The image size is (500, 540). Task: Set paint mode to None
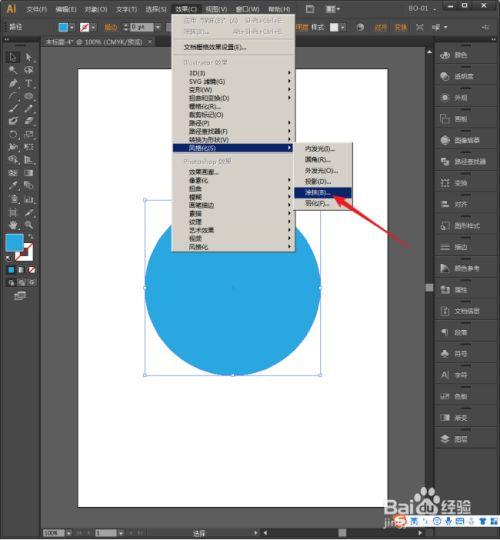click(x=32, y=270)
